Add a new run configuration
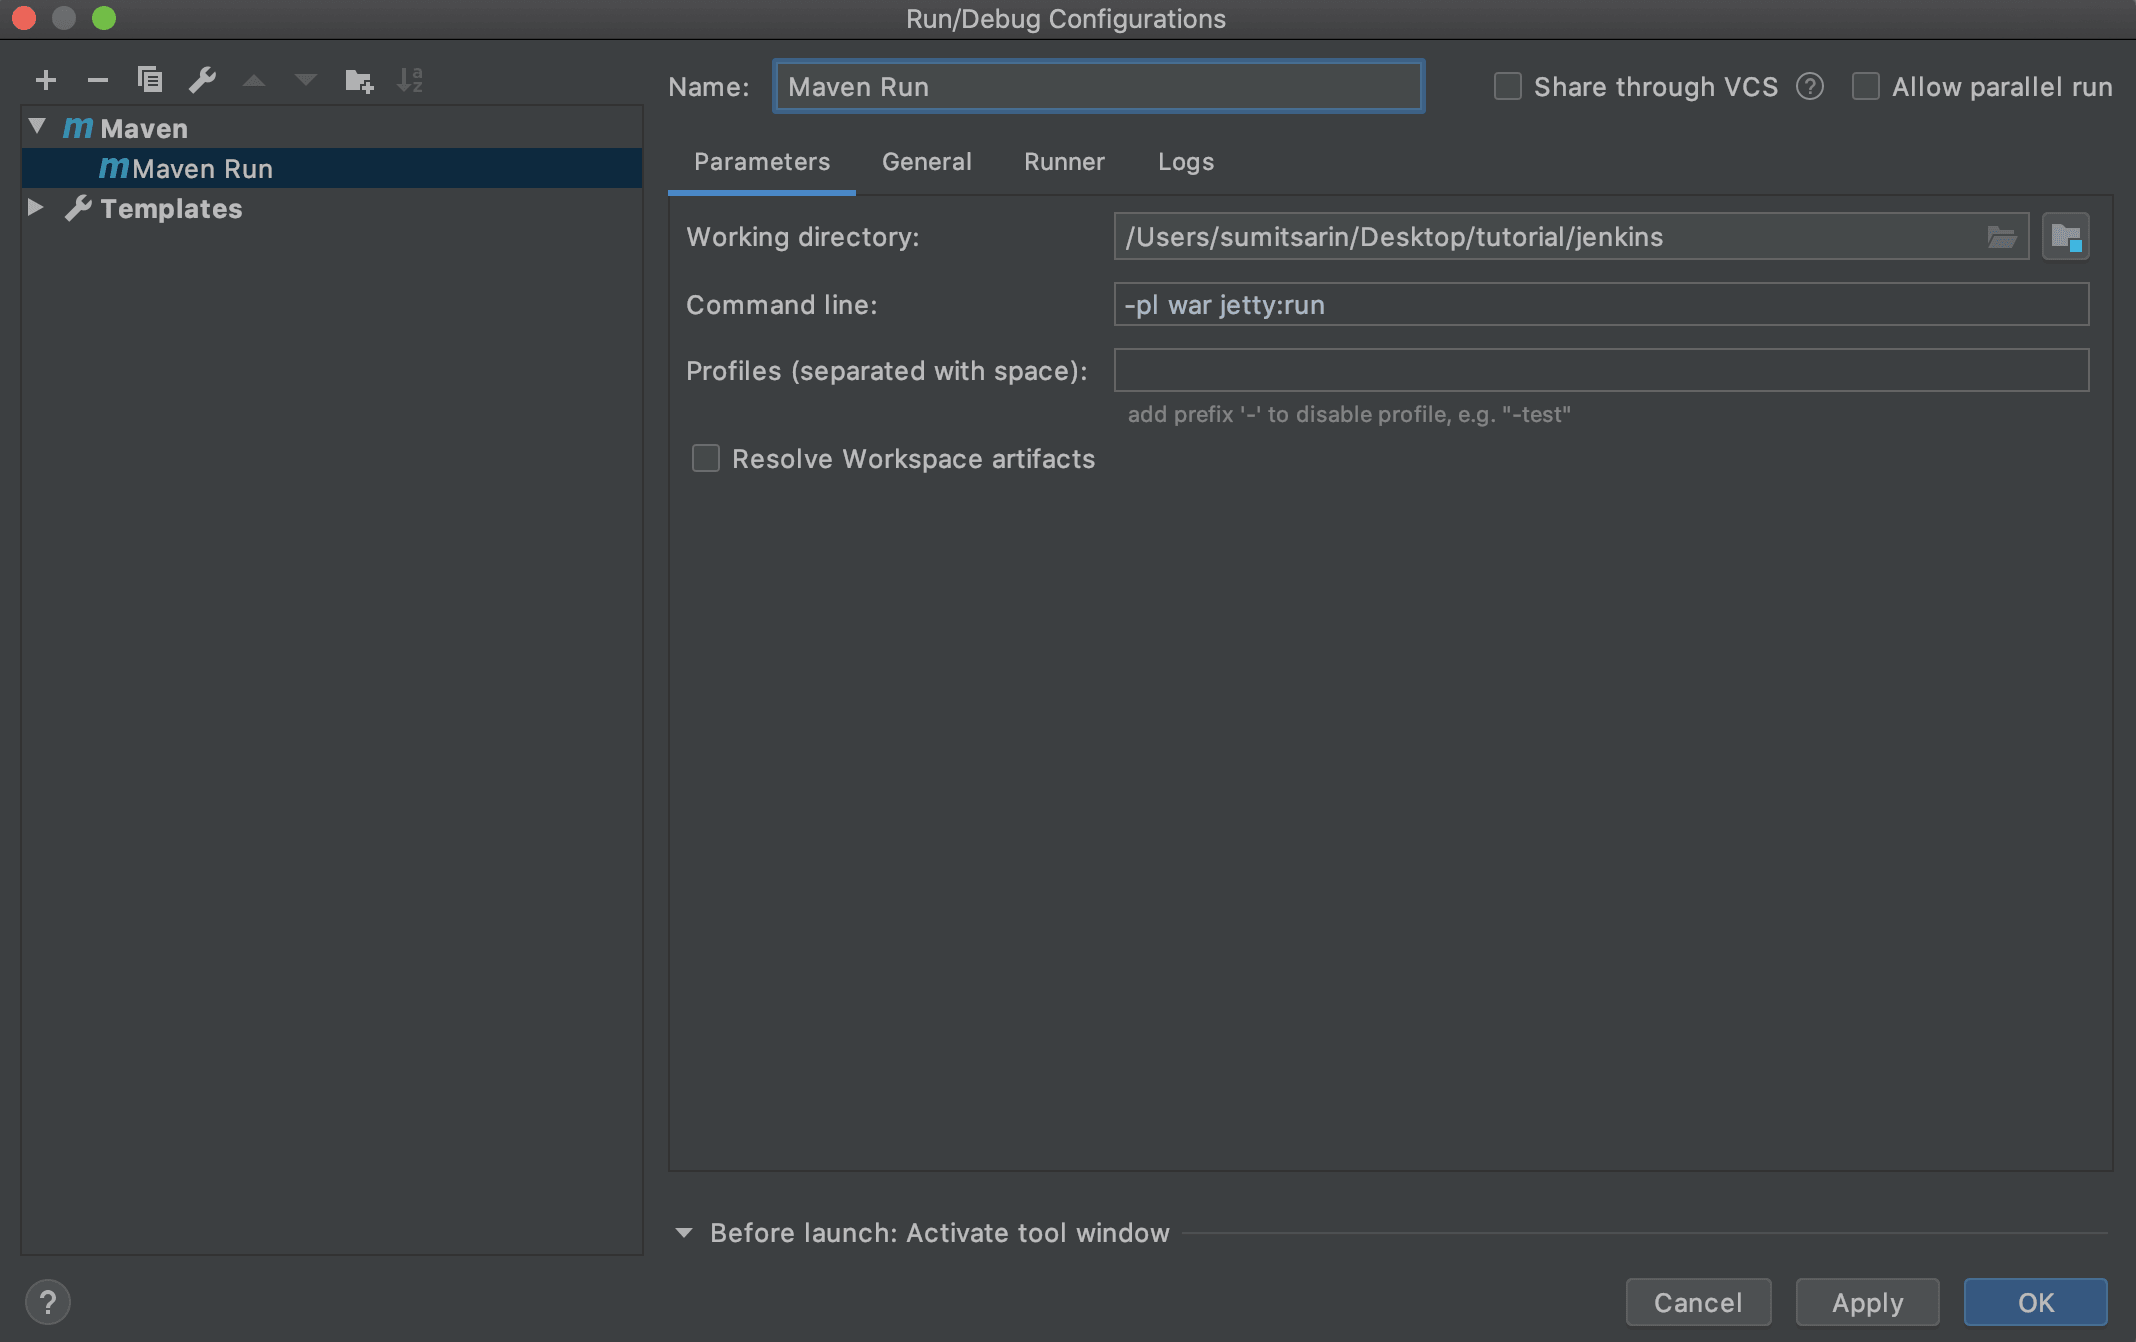The height and width of the screenshot is (1342, 2136). click(46, 80)
